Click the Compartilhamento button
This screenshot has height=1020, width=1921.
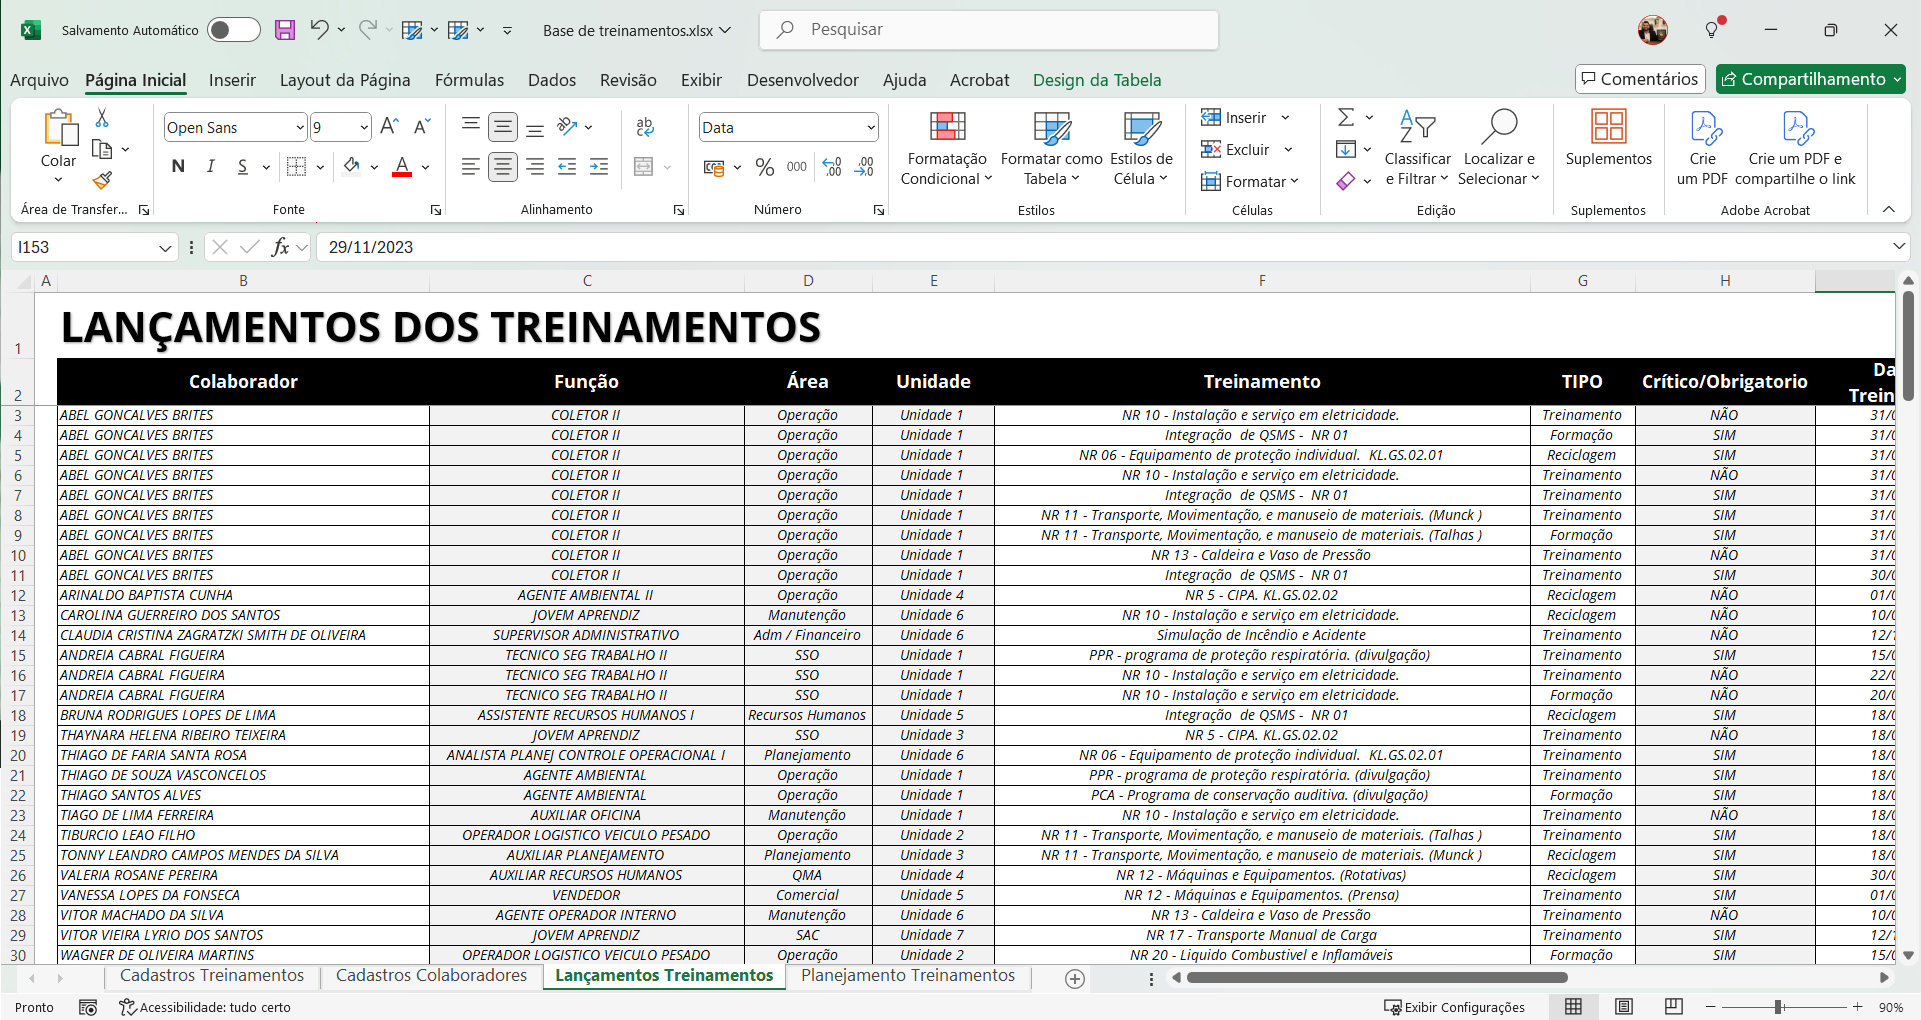pos(1810,79)
